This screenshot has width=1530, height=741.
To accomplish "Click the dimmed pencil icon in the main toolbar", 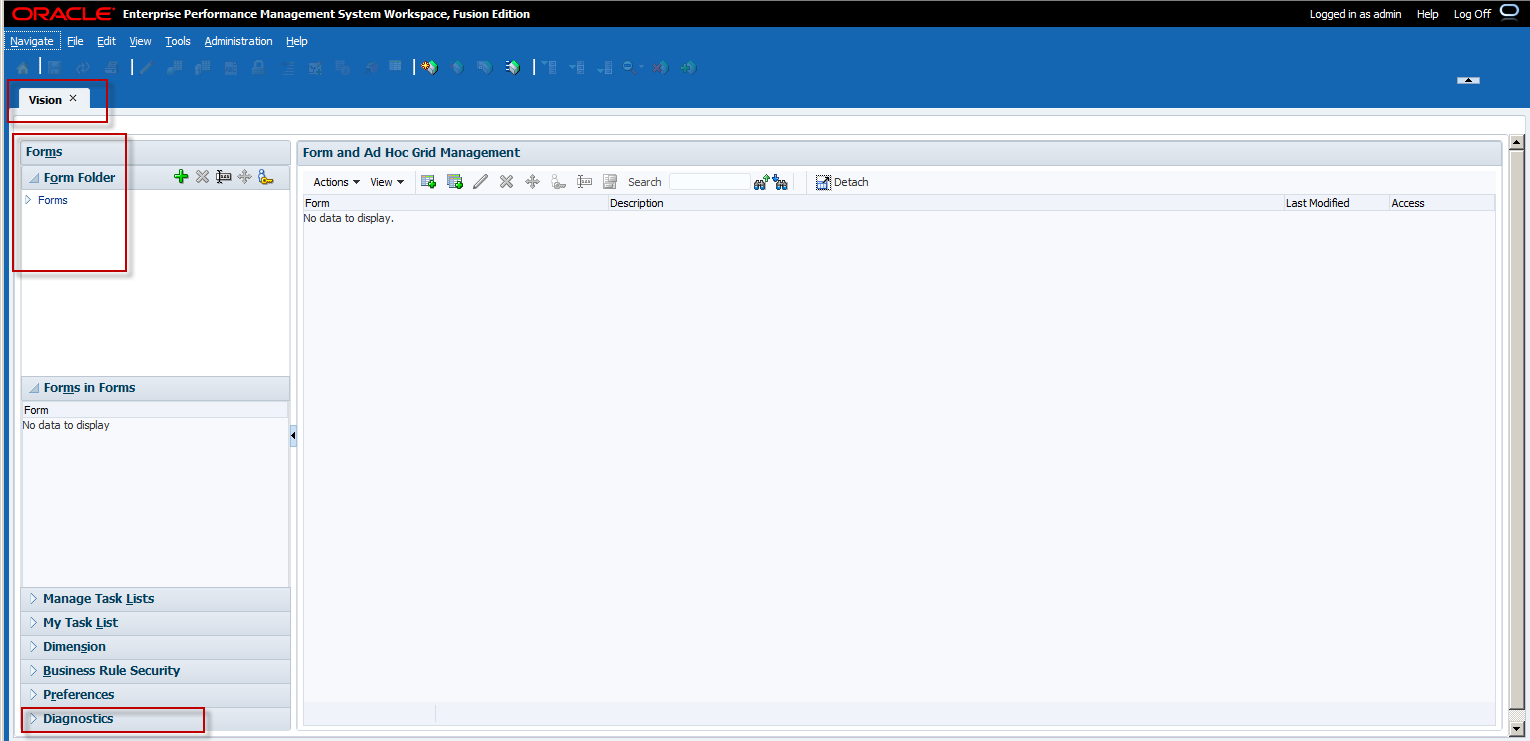I will (146, 68).
